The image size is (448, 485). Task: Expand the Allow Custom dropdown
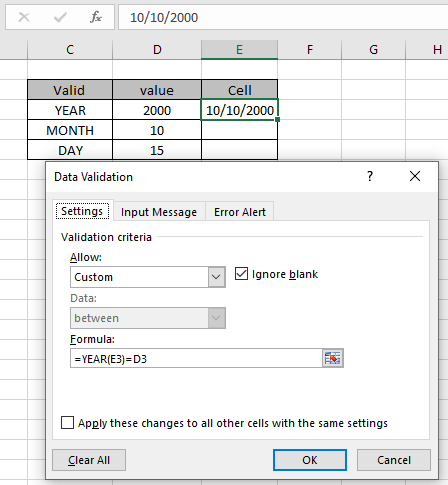coord(216,277)
